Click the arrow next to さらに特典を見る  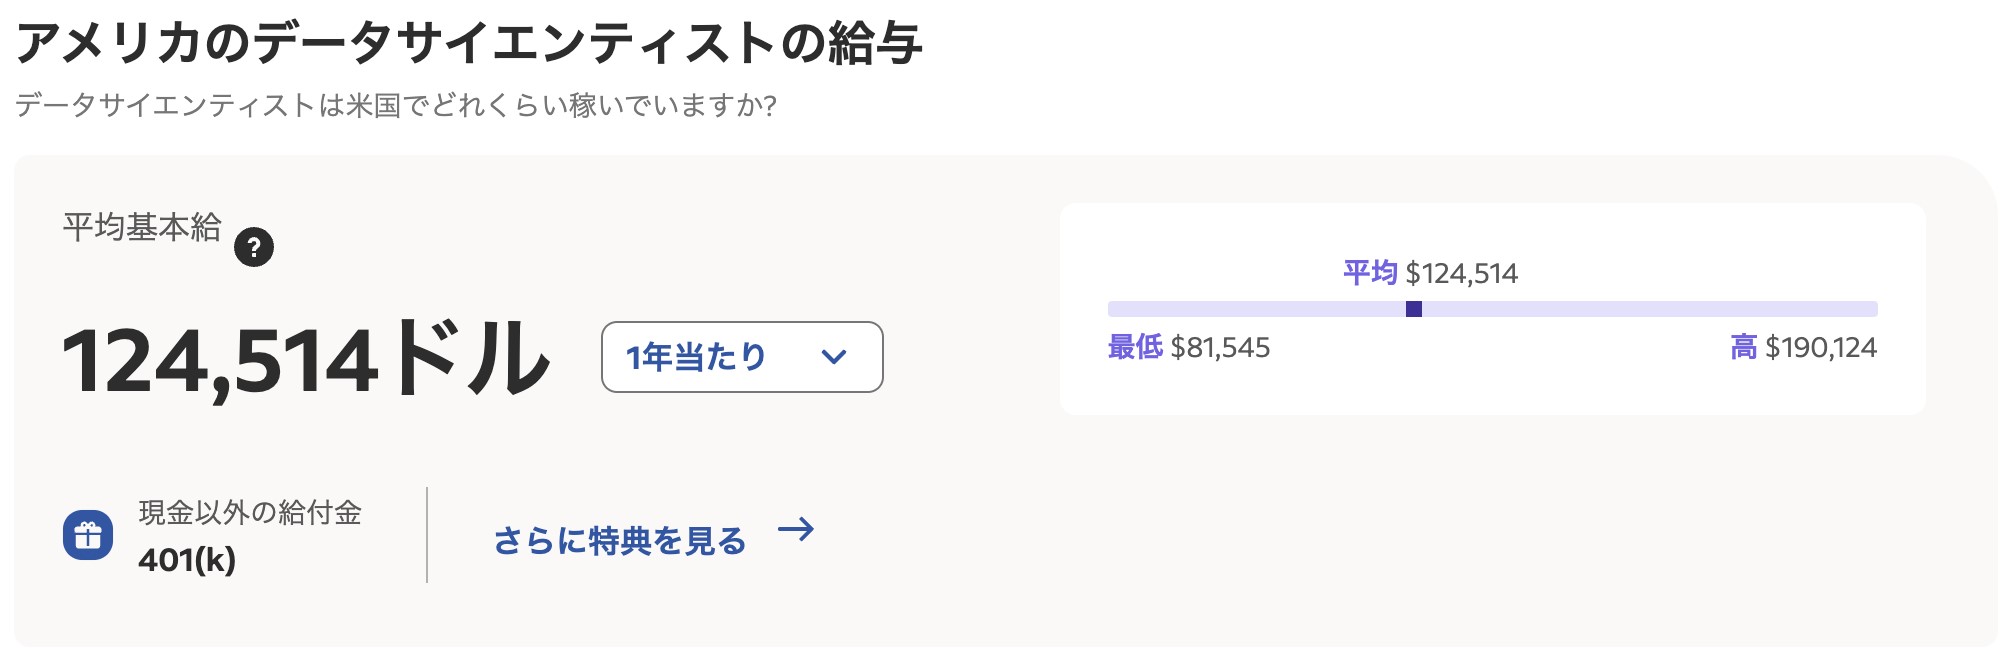(x=796, y=529)
